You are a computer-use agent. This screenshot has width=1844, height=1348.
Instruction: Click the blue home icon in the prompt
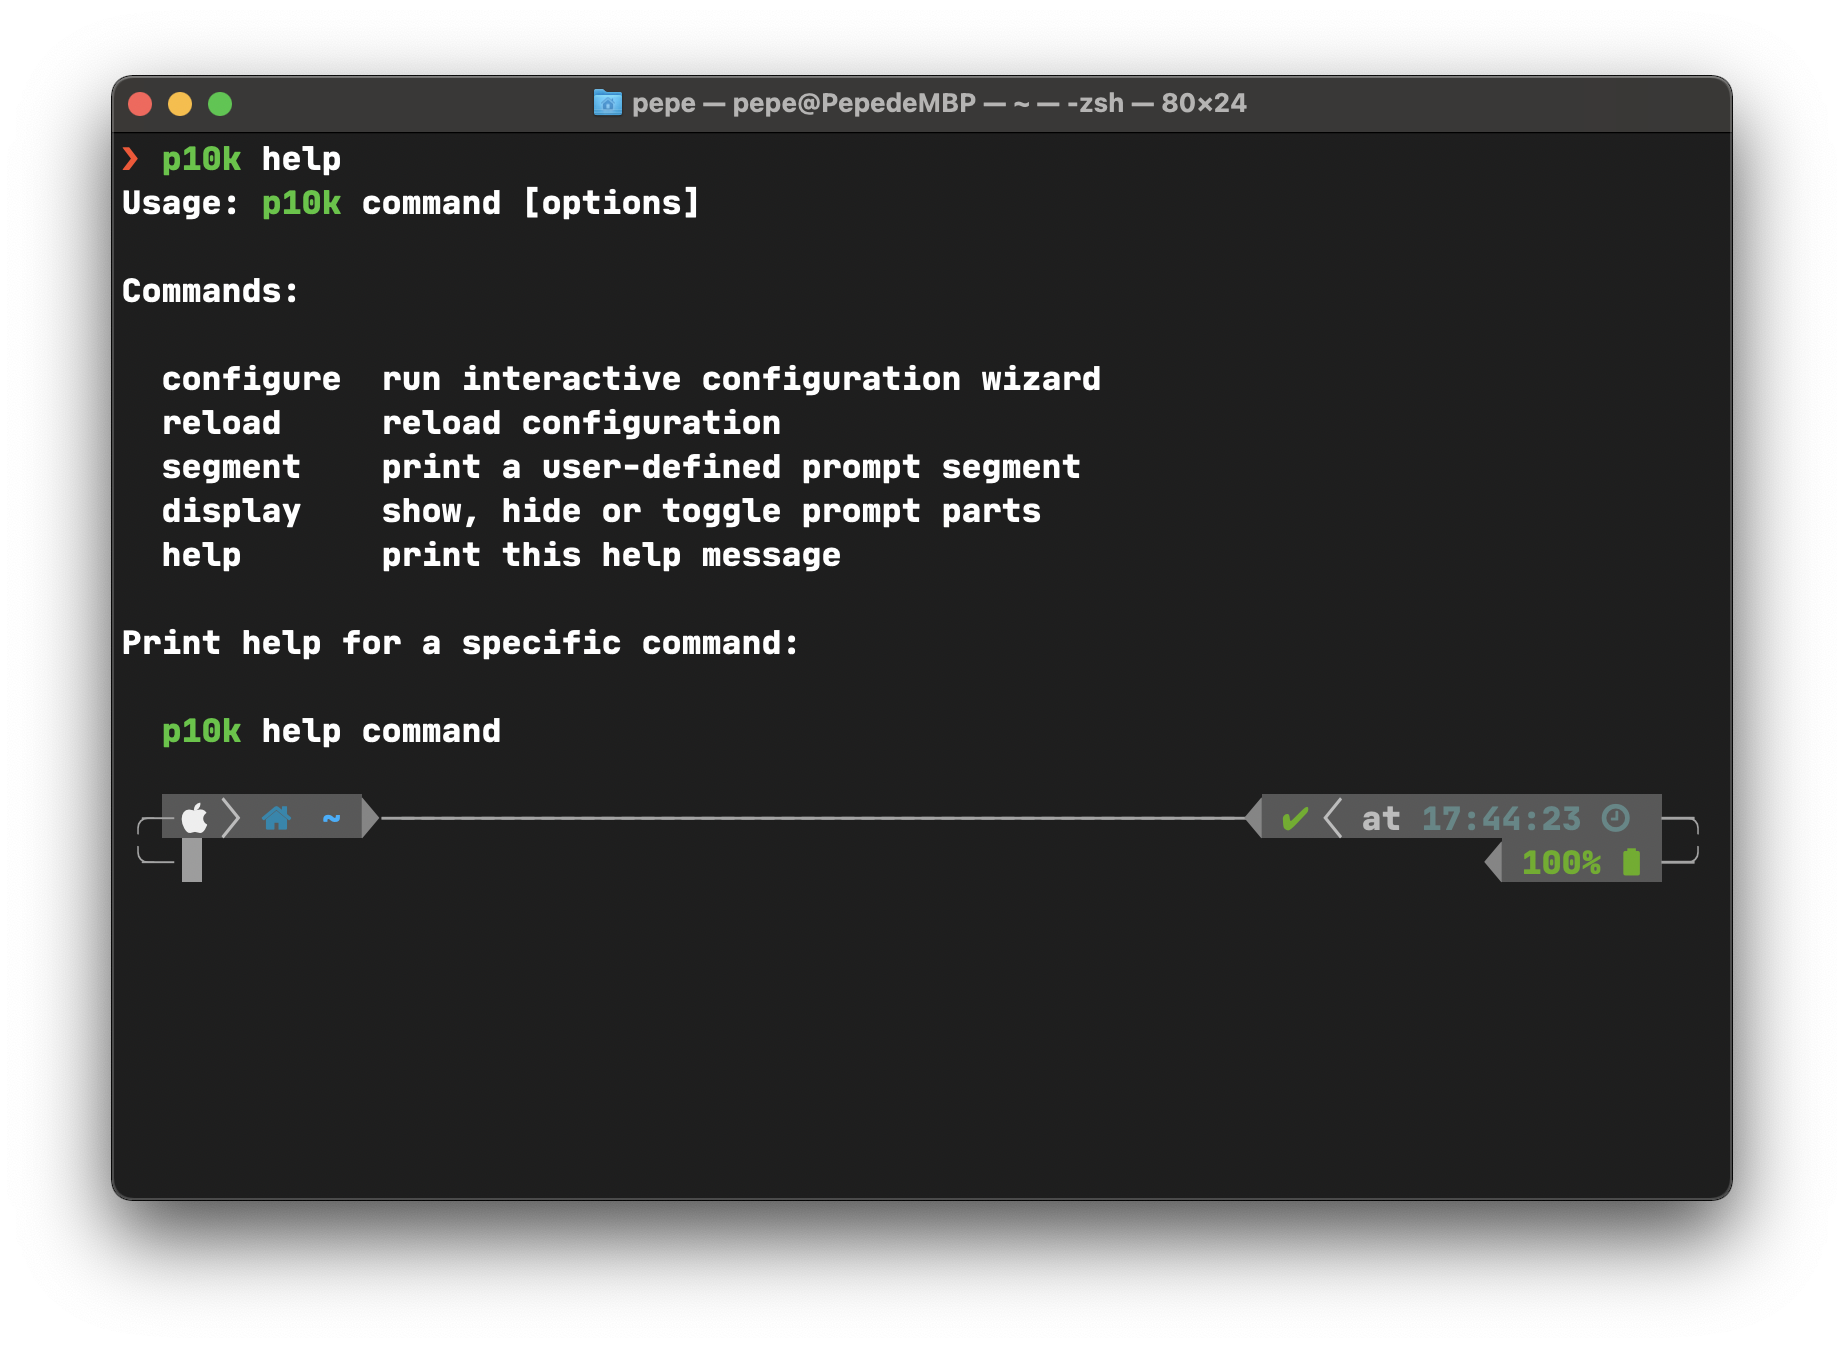point(276,818)
